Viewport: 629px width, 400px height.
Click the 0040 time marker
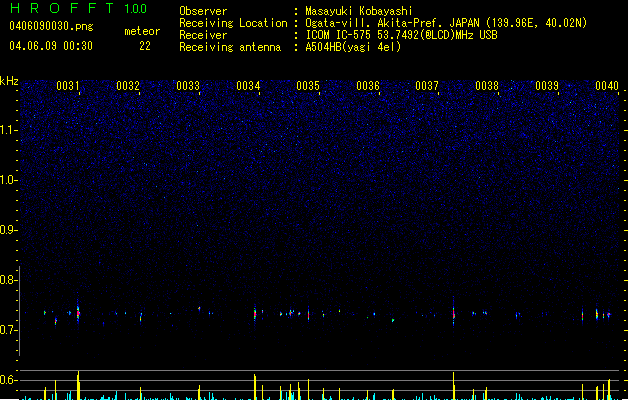[x=607, y=86]
